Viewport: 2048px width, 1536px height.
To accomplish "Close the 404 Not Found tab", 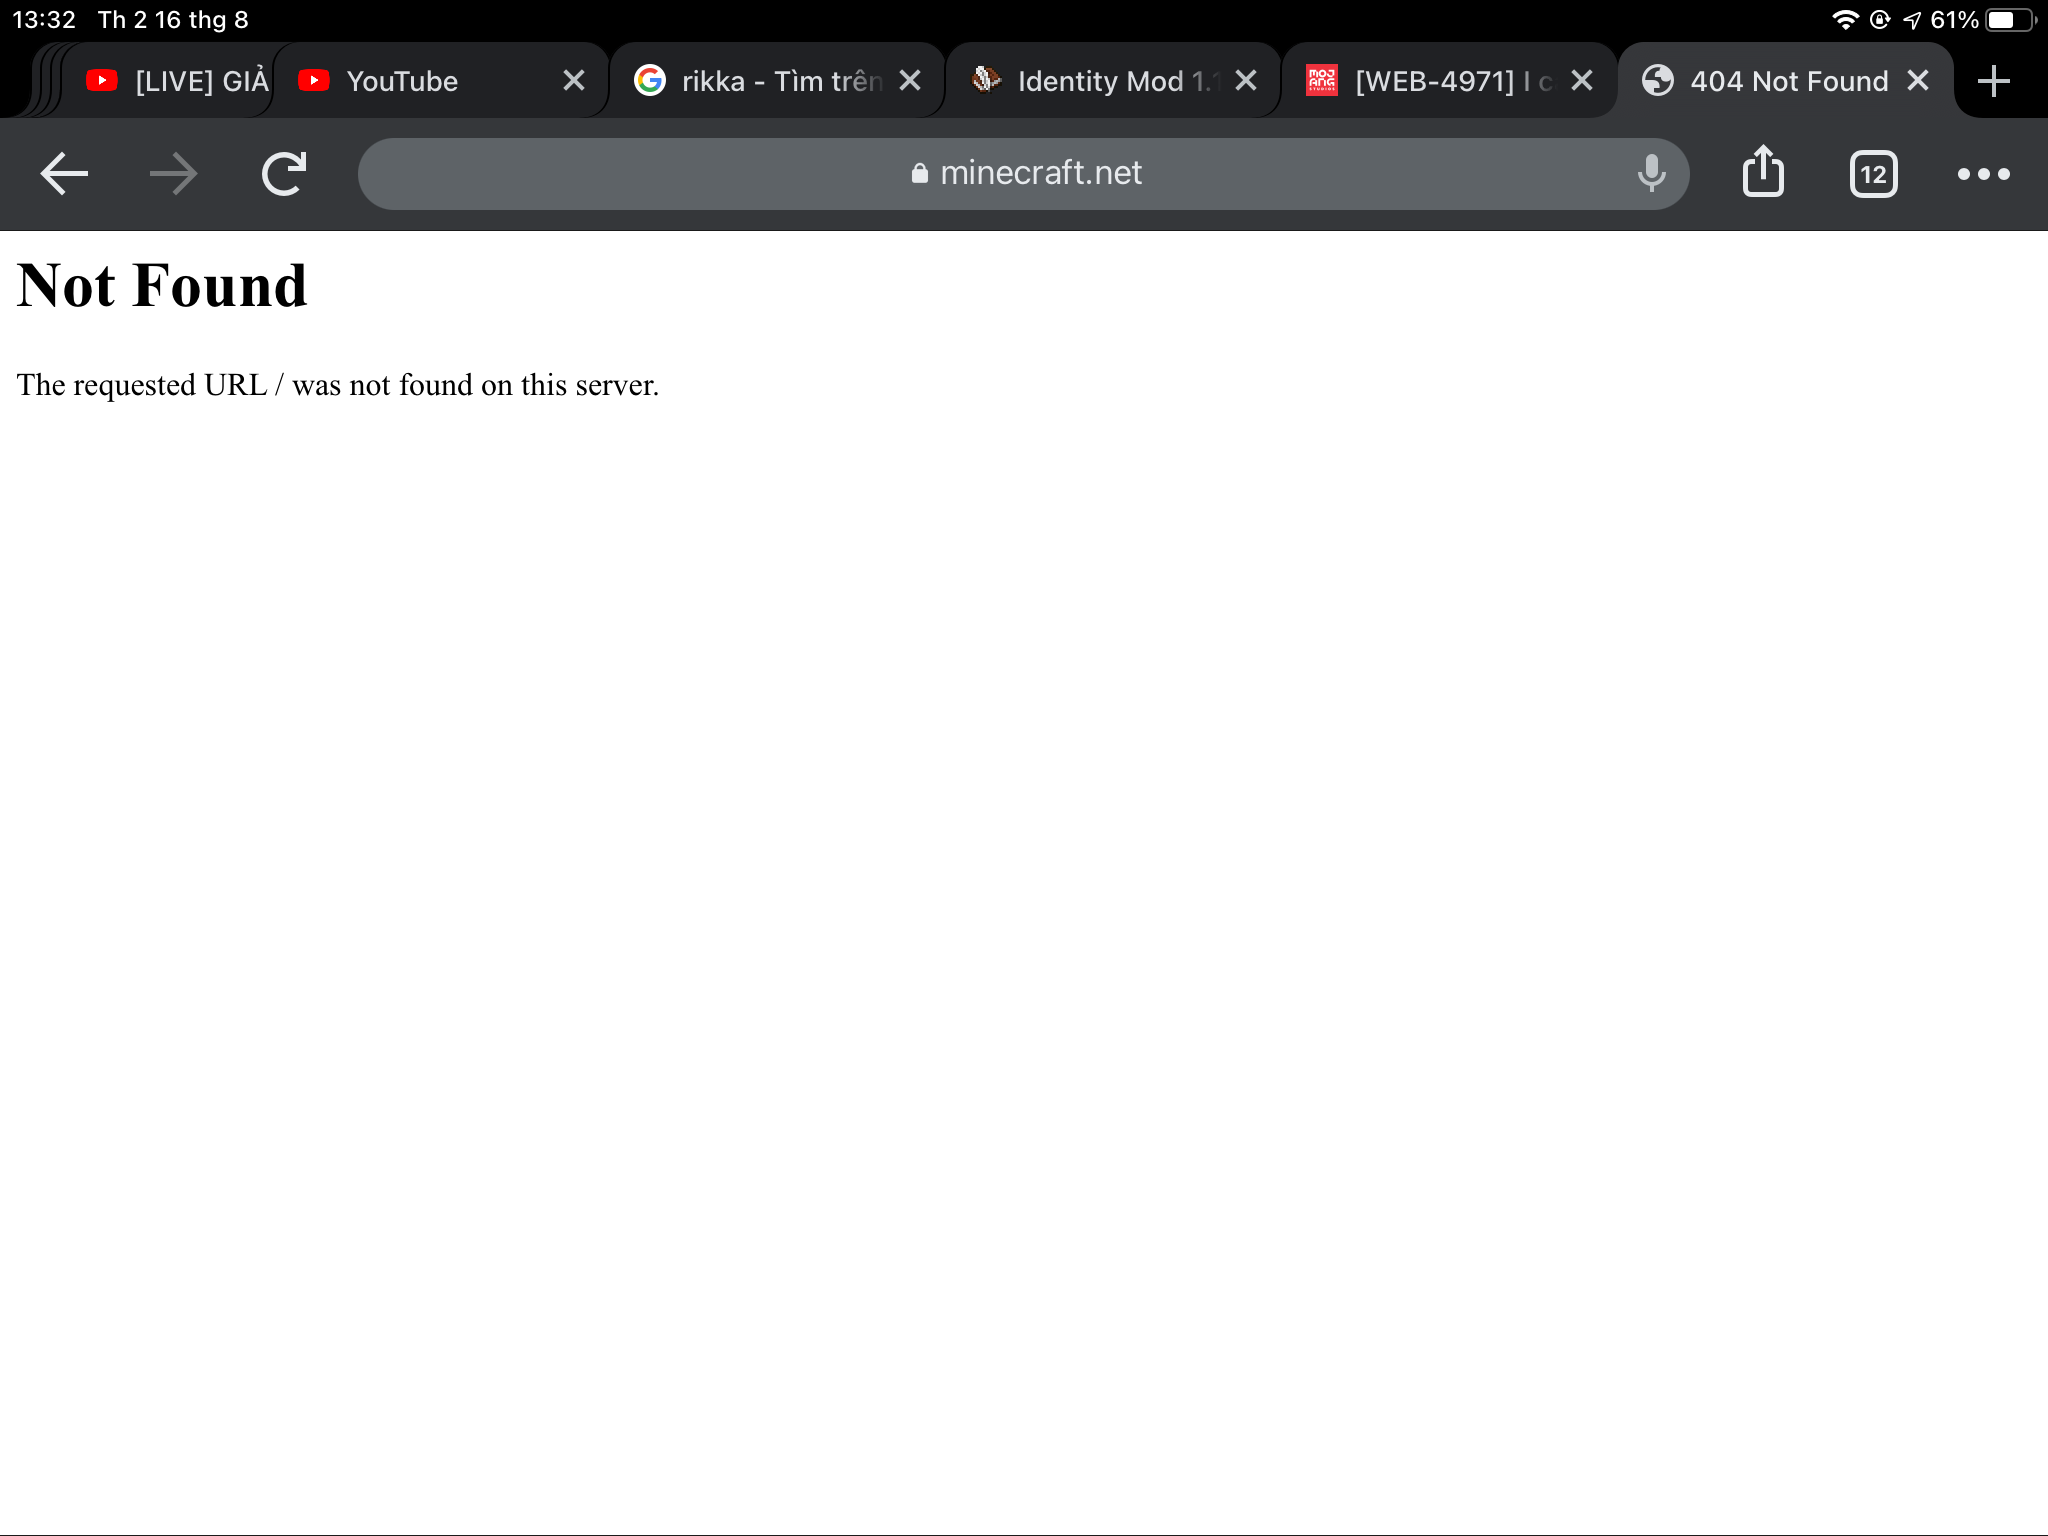I will click(1918, 81).
